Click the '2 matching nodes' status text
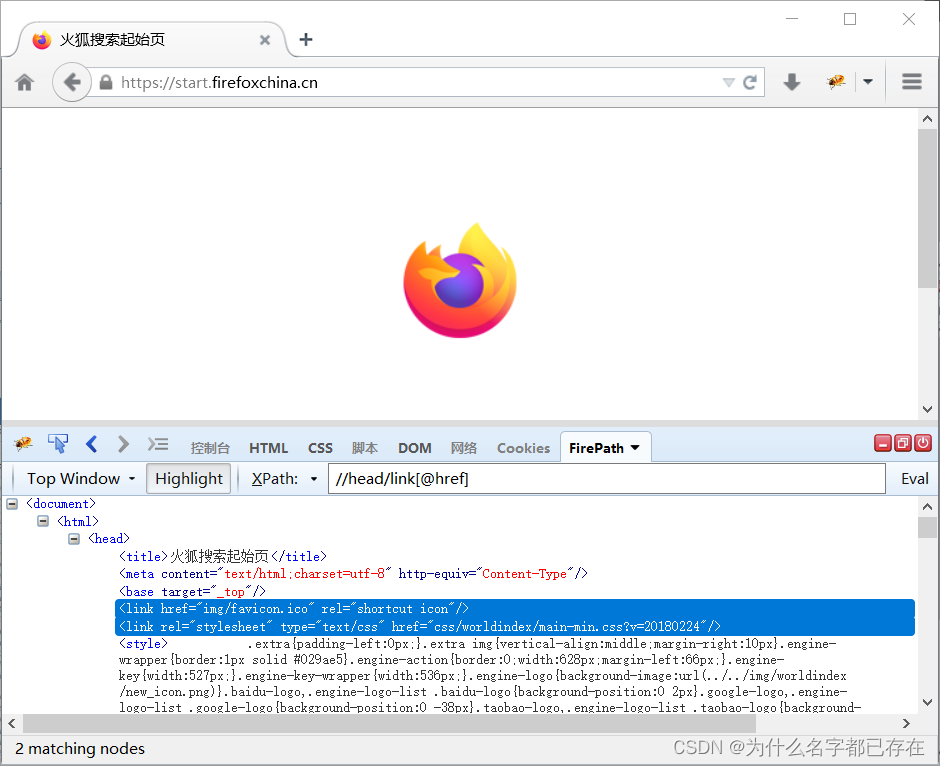 click(80, 749)
